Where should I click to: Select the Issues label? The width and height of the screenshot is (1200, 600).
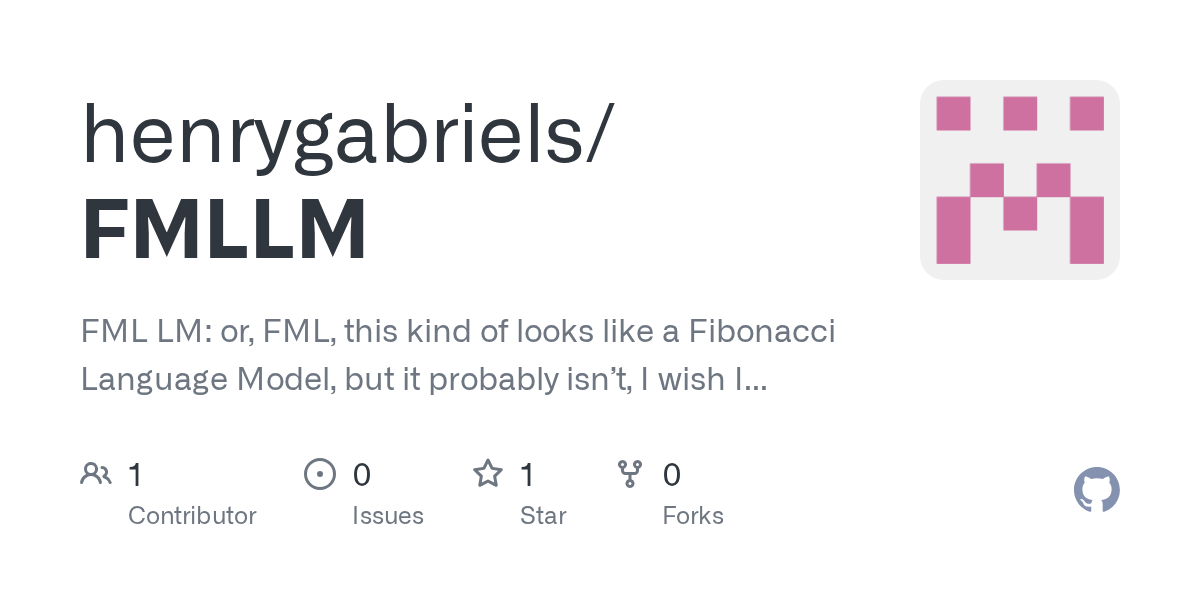pyautogui.click(x=388, y=516)
